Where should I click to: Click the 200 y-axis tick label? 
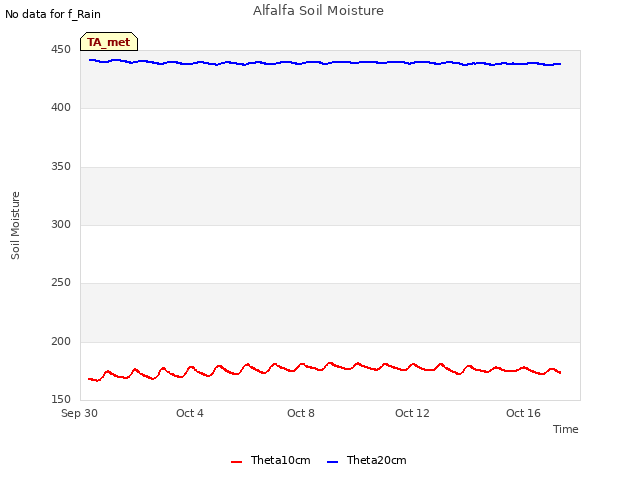[61, 341]
